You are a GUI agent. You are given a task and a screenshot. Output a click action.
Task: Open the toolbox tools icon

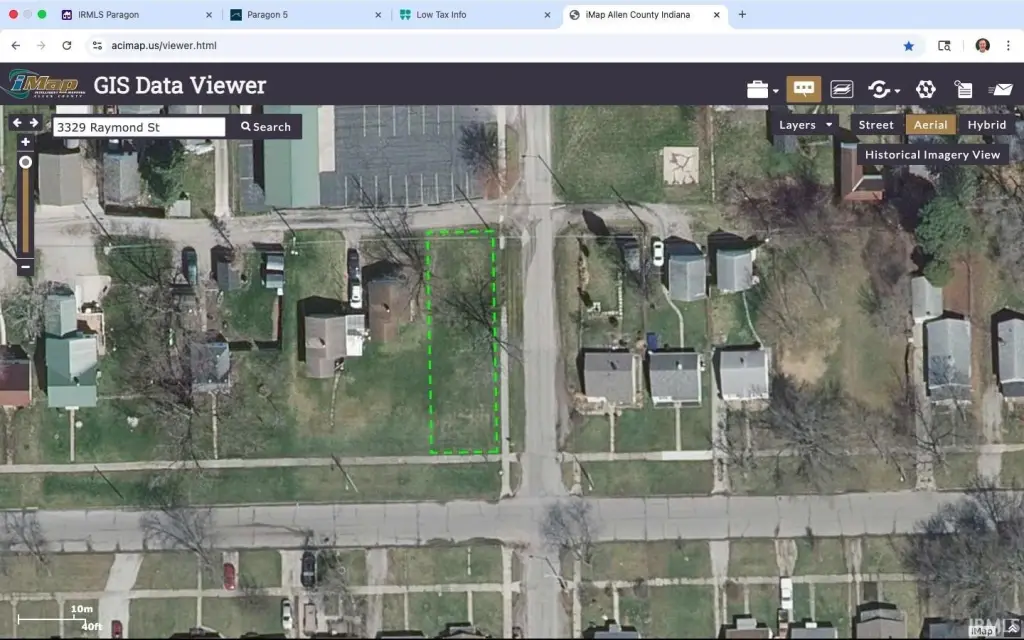click(757, 89)
